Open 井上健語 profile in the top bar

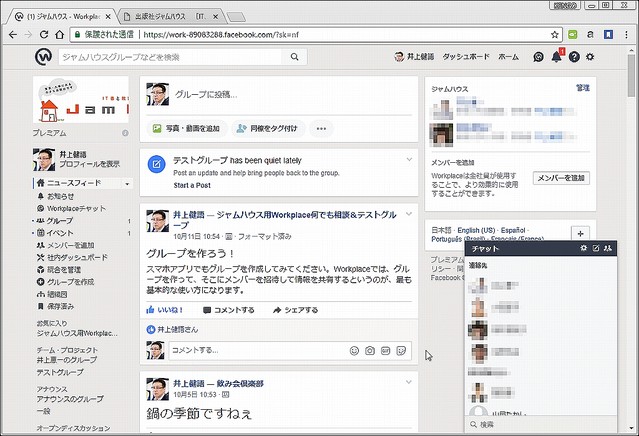(414, 57)
